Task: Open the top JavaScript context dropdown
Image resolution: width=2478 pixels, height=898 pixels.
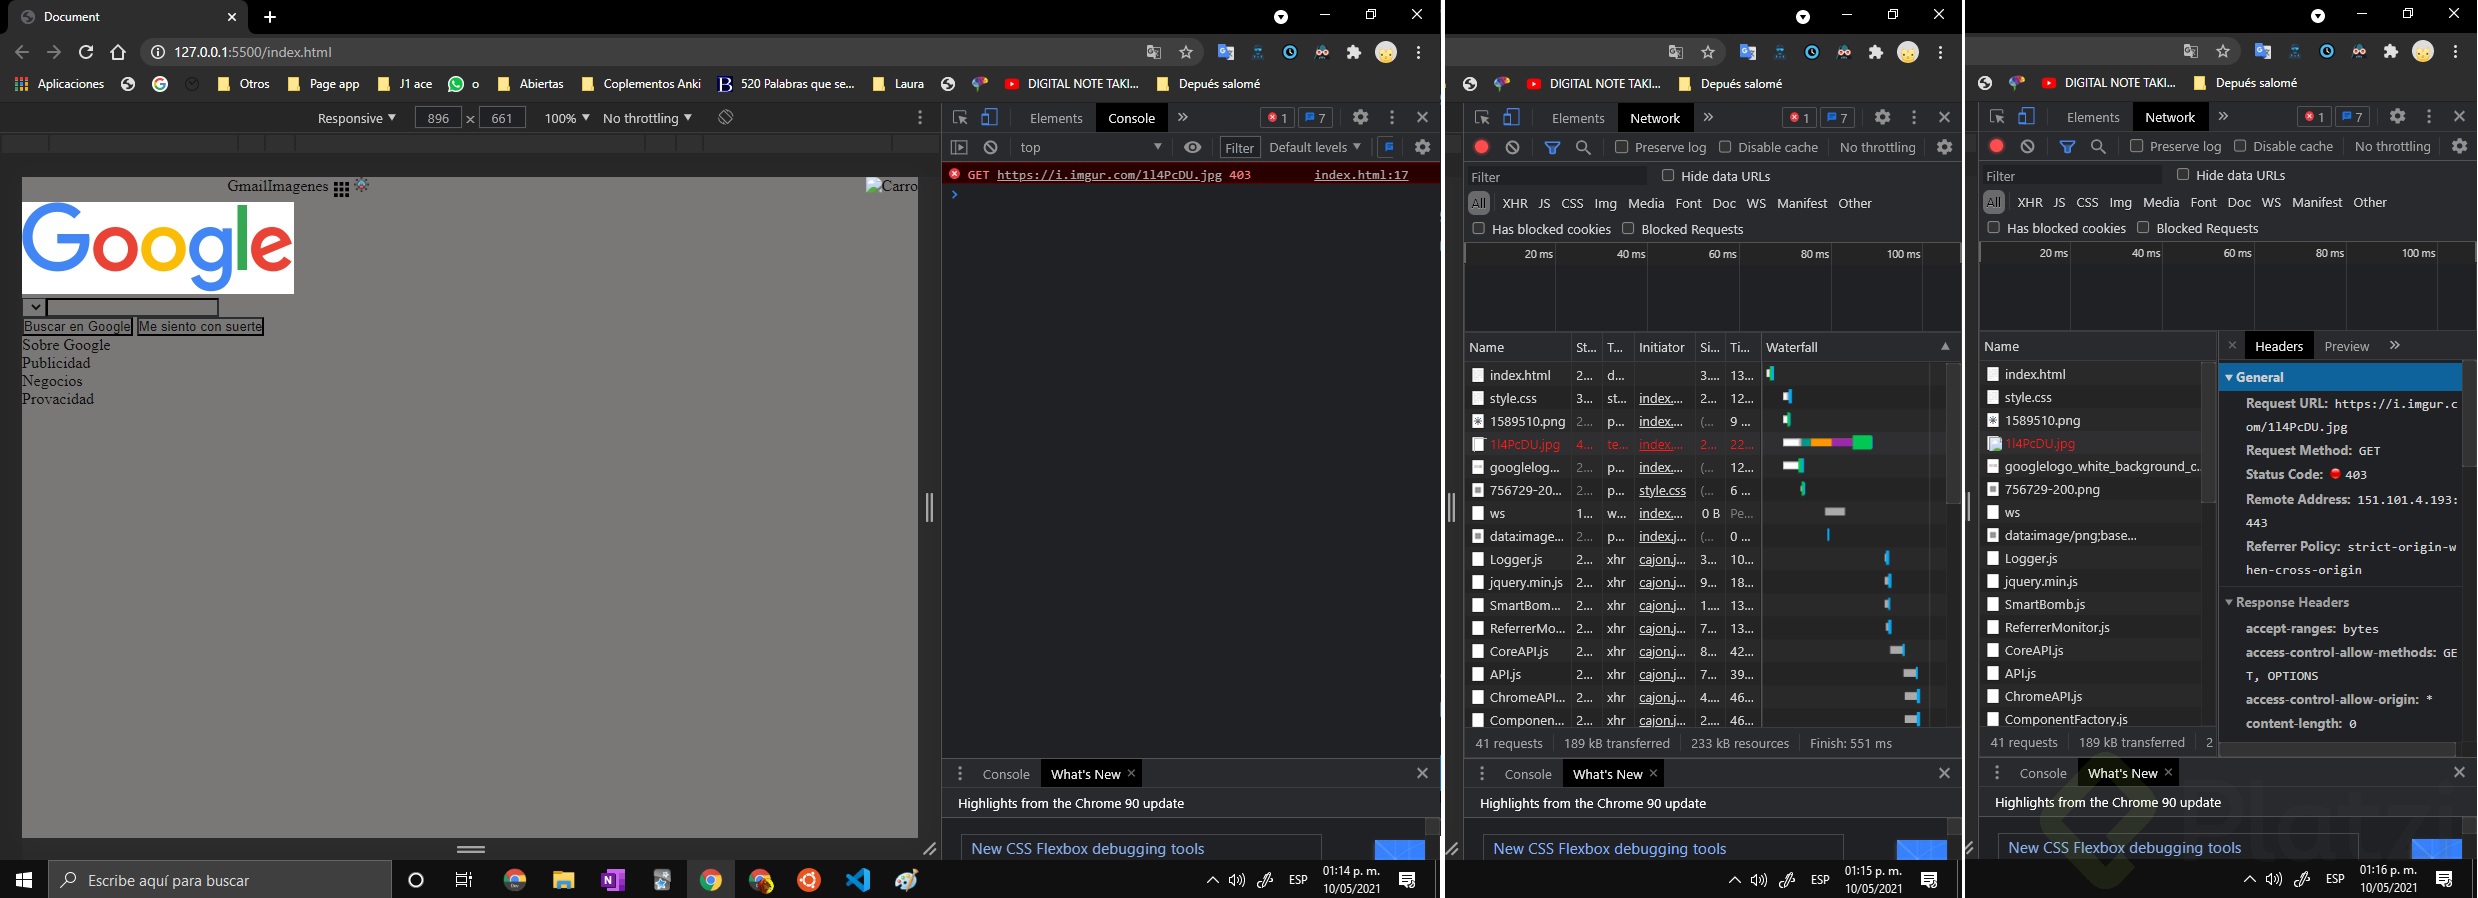Action: point(1091,147)
